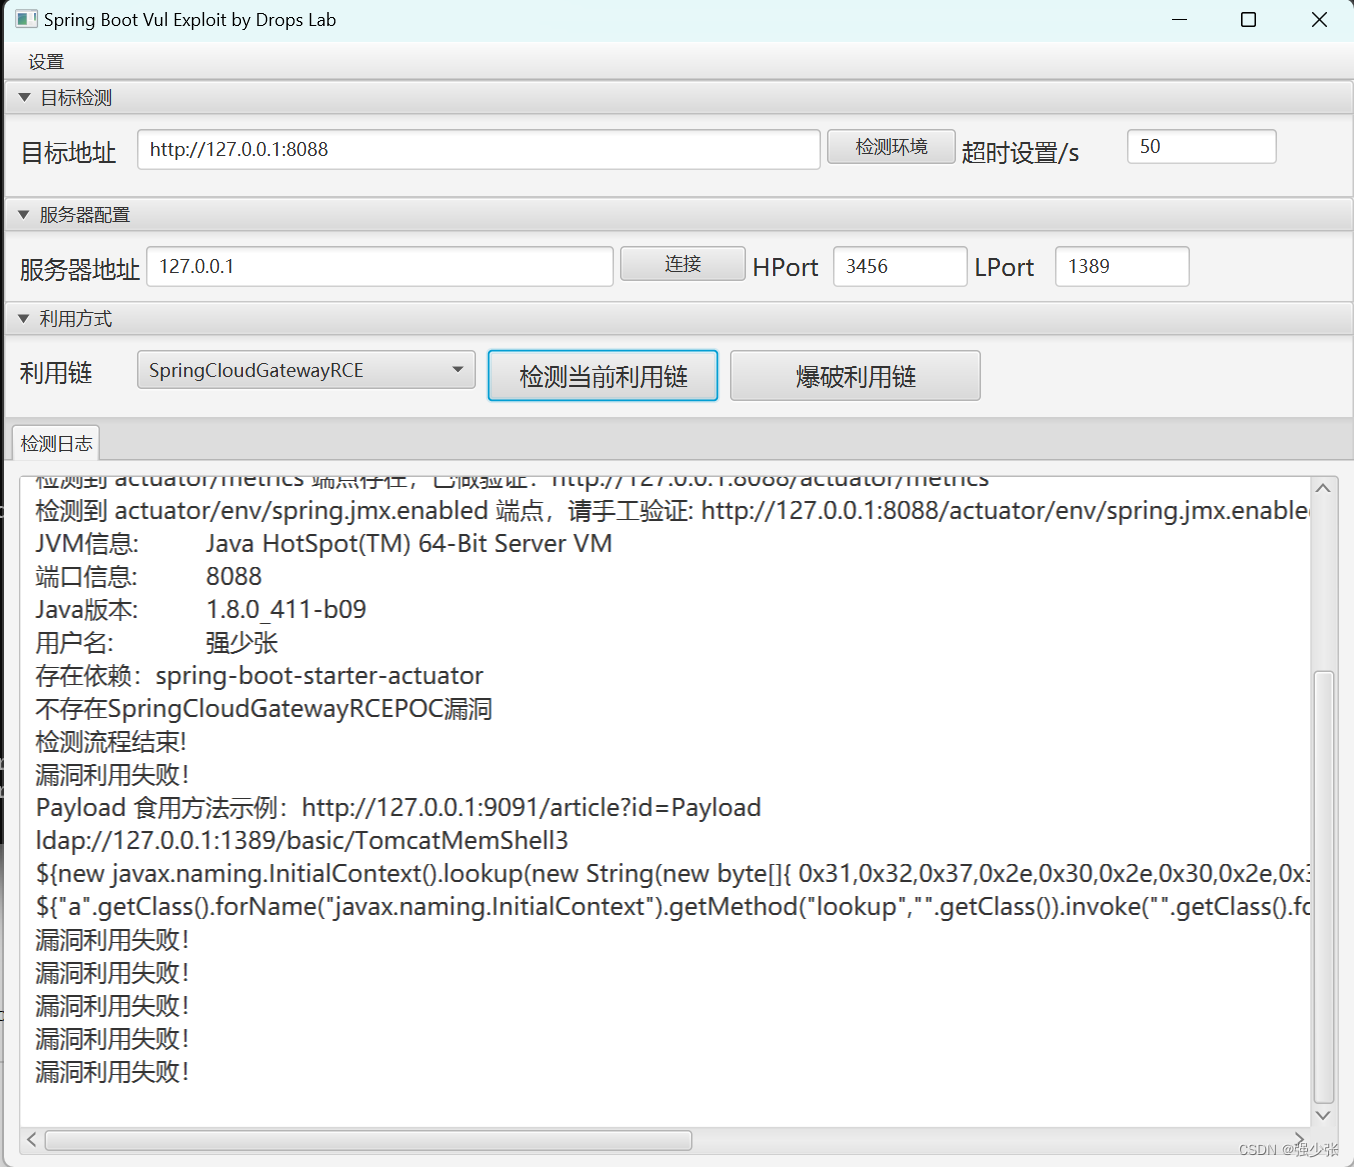Image resolution: width=1354 pixels, height=1167 pixels.
Task: Click the LPort field showing 1389
Action: pyautogui.click(x=1122, y=267)
